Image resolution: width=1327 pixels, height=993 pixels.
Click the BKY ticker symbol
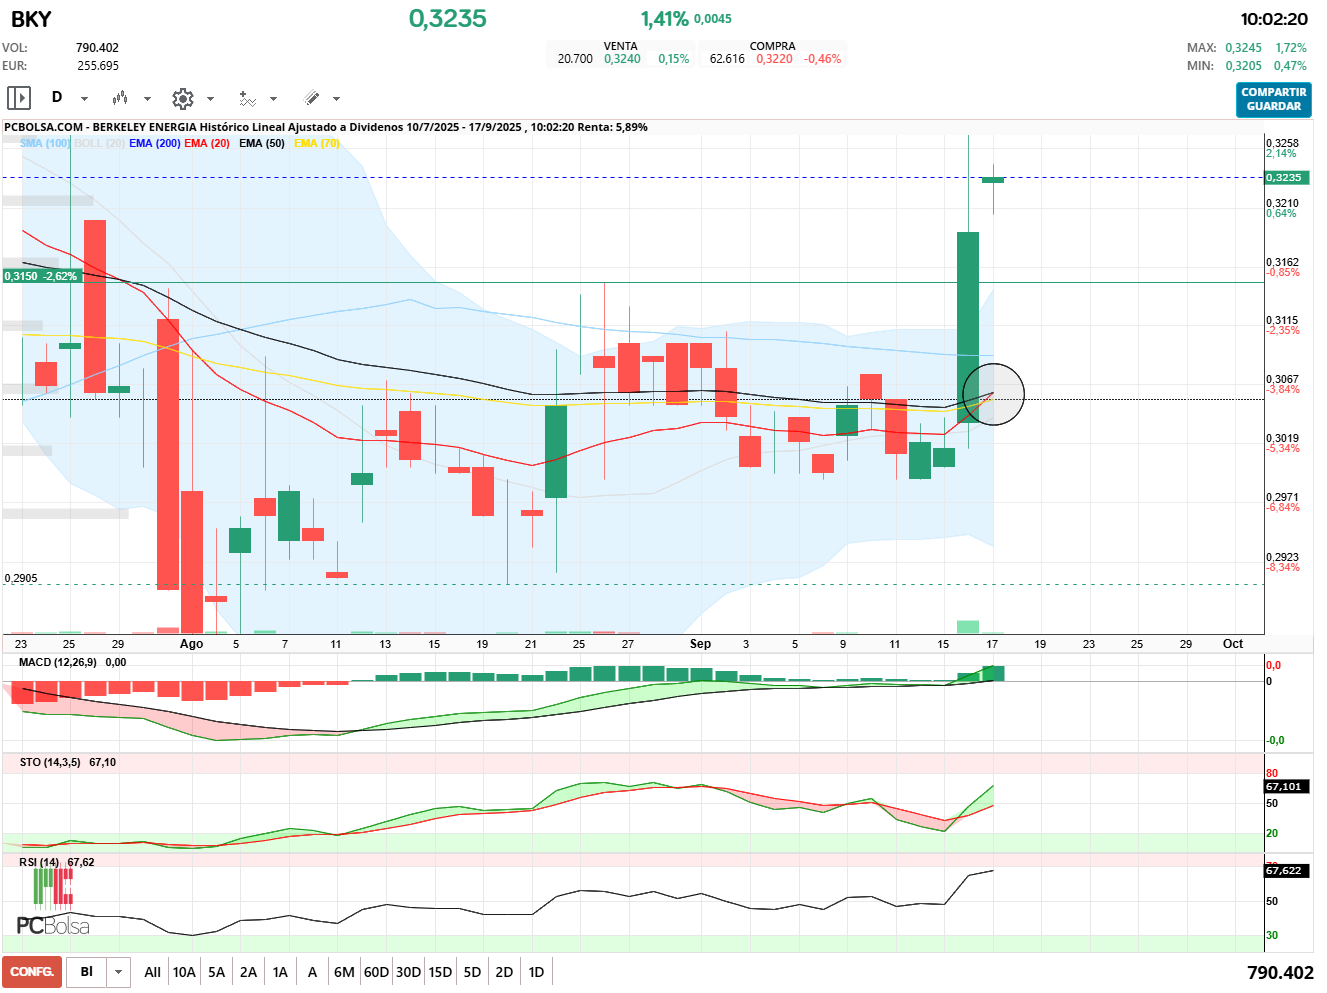point(31,19)
